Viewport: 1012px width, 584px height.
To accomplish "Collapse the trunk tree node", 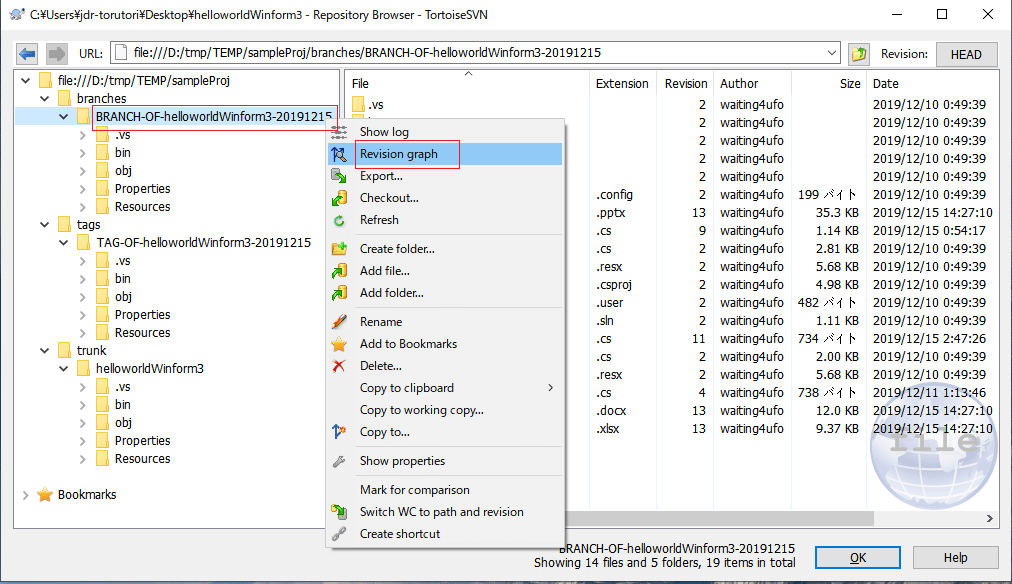I will point(45,350).
